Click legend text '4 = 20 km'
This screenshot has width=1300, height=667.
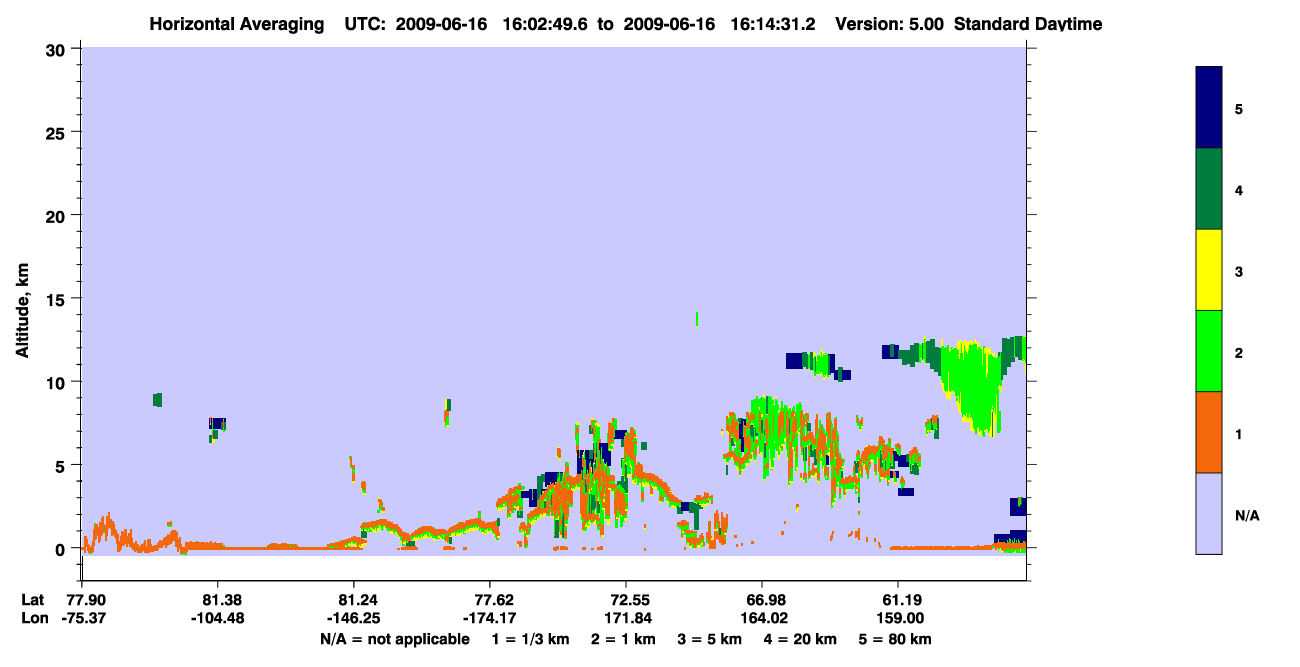(801, 639)
